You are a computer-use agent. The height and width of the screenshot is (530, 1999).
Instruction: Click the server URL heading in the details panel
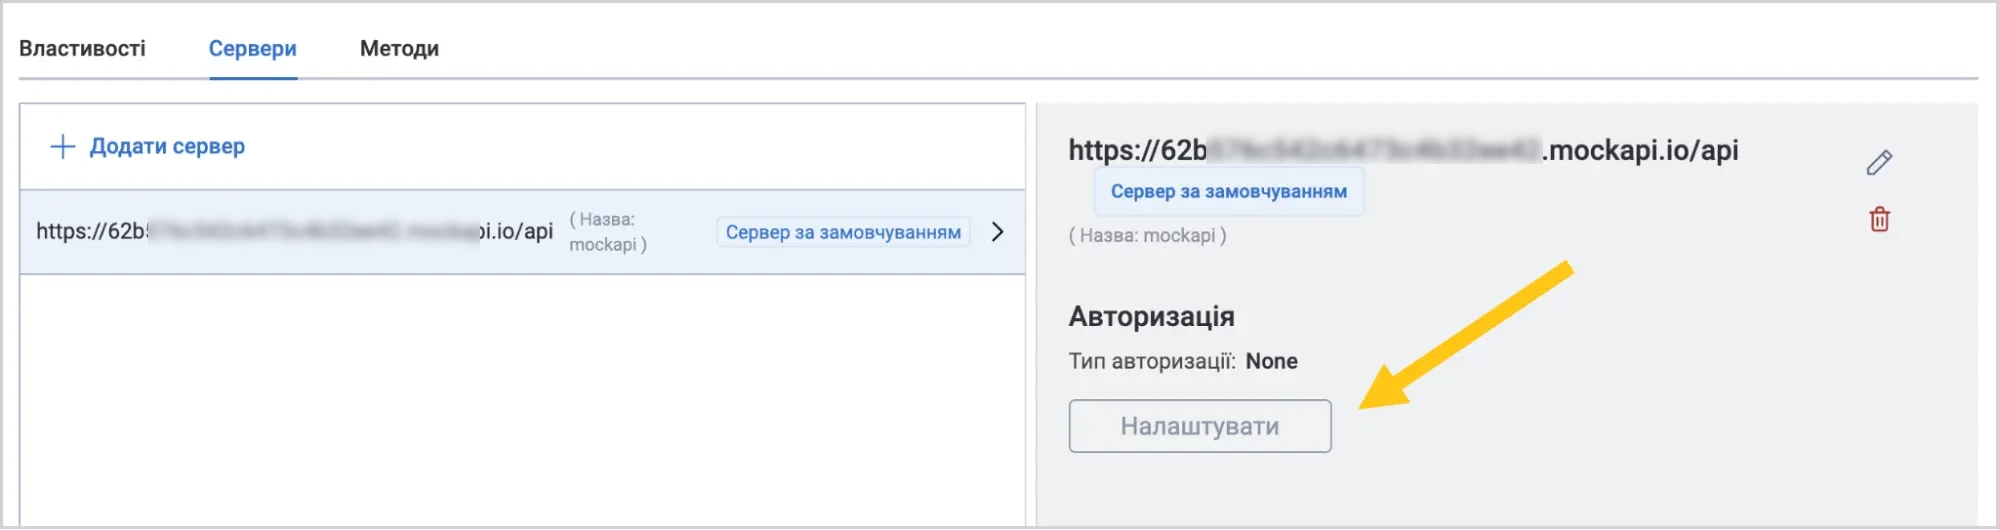(x=1403, y=150)
